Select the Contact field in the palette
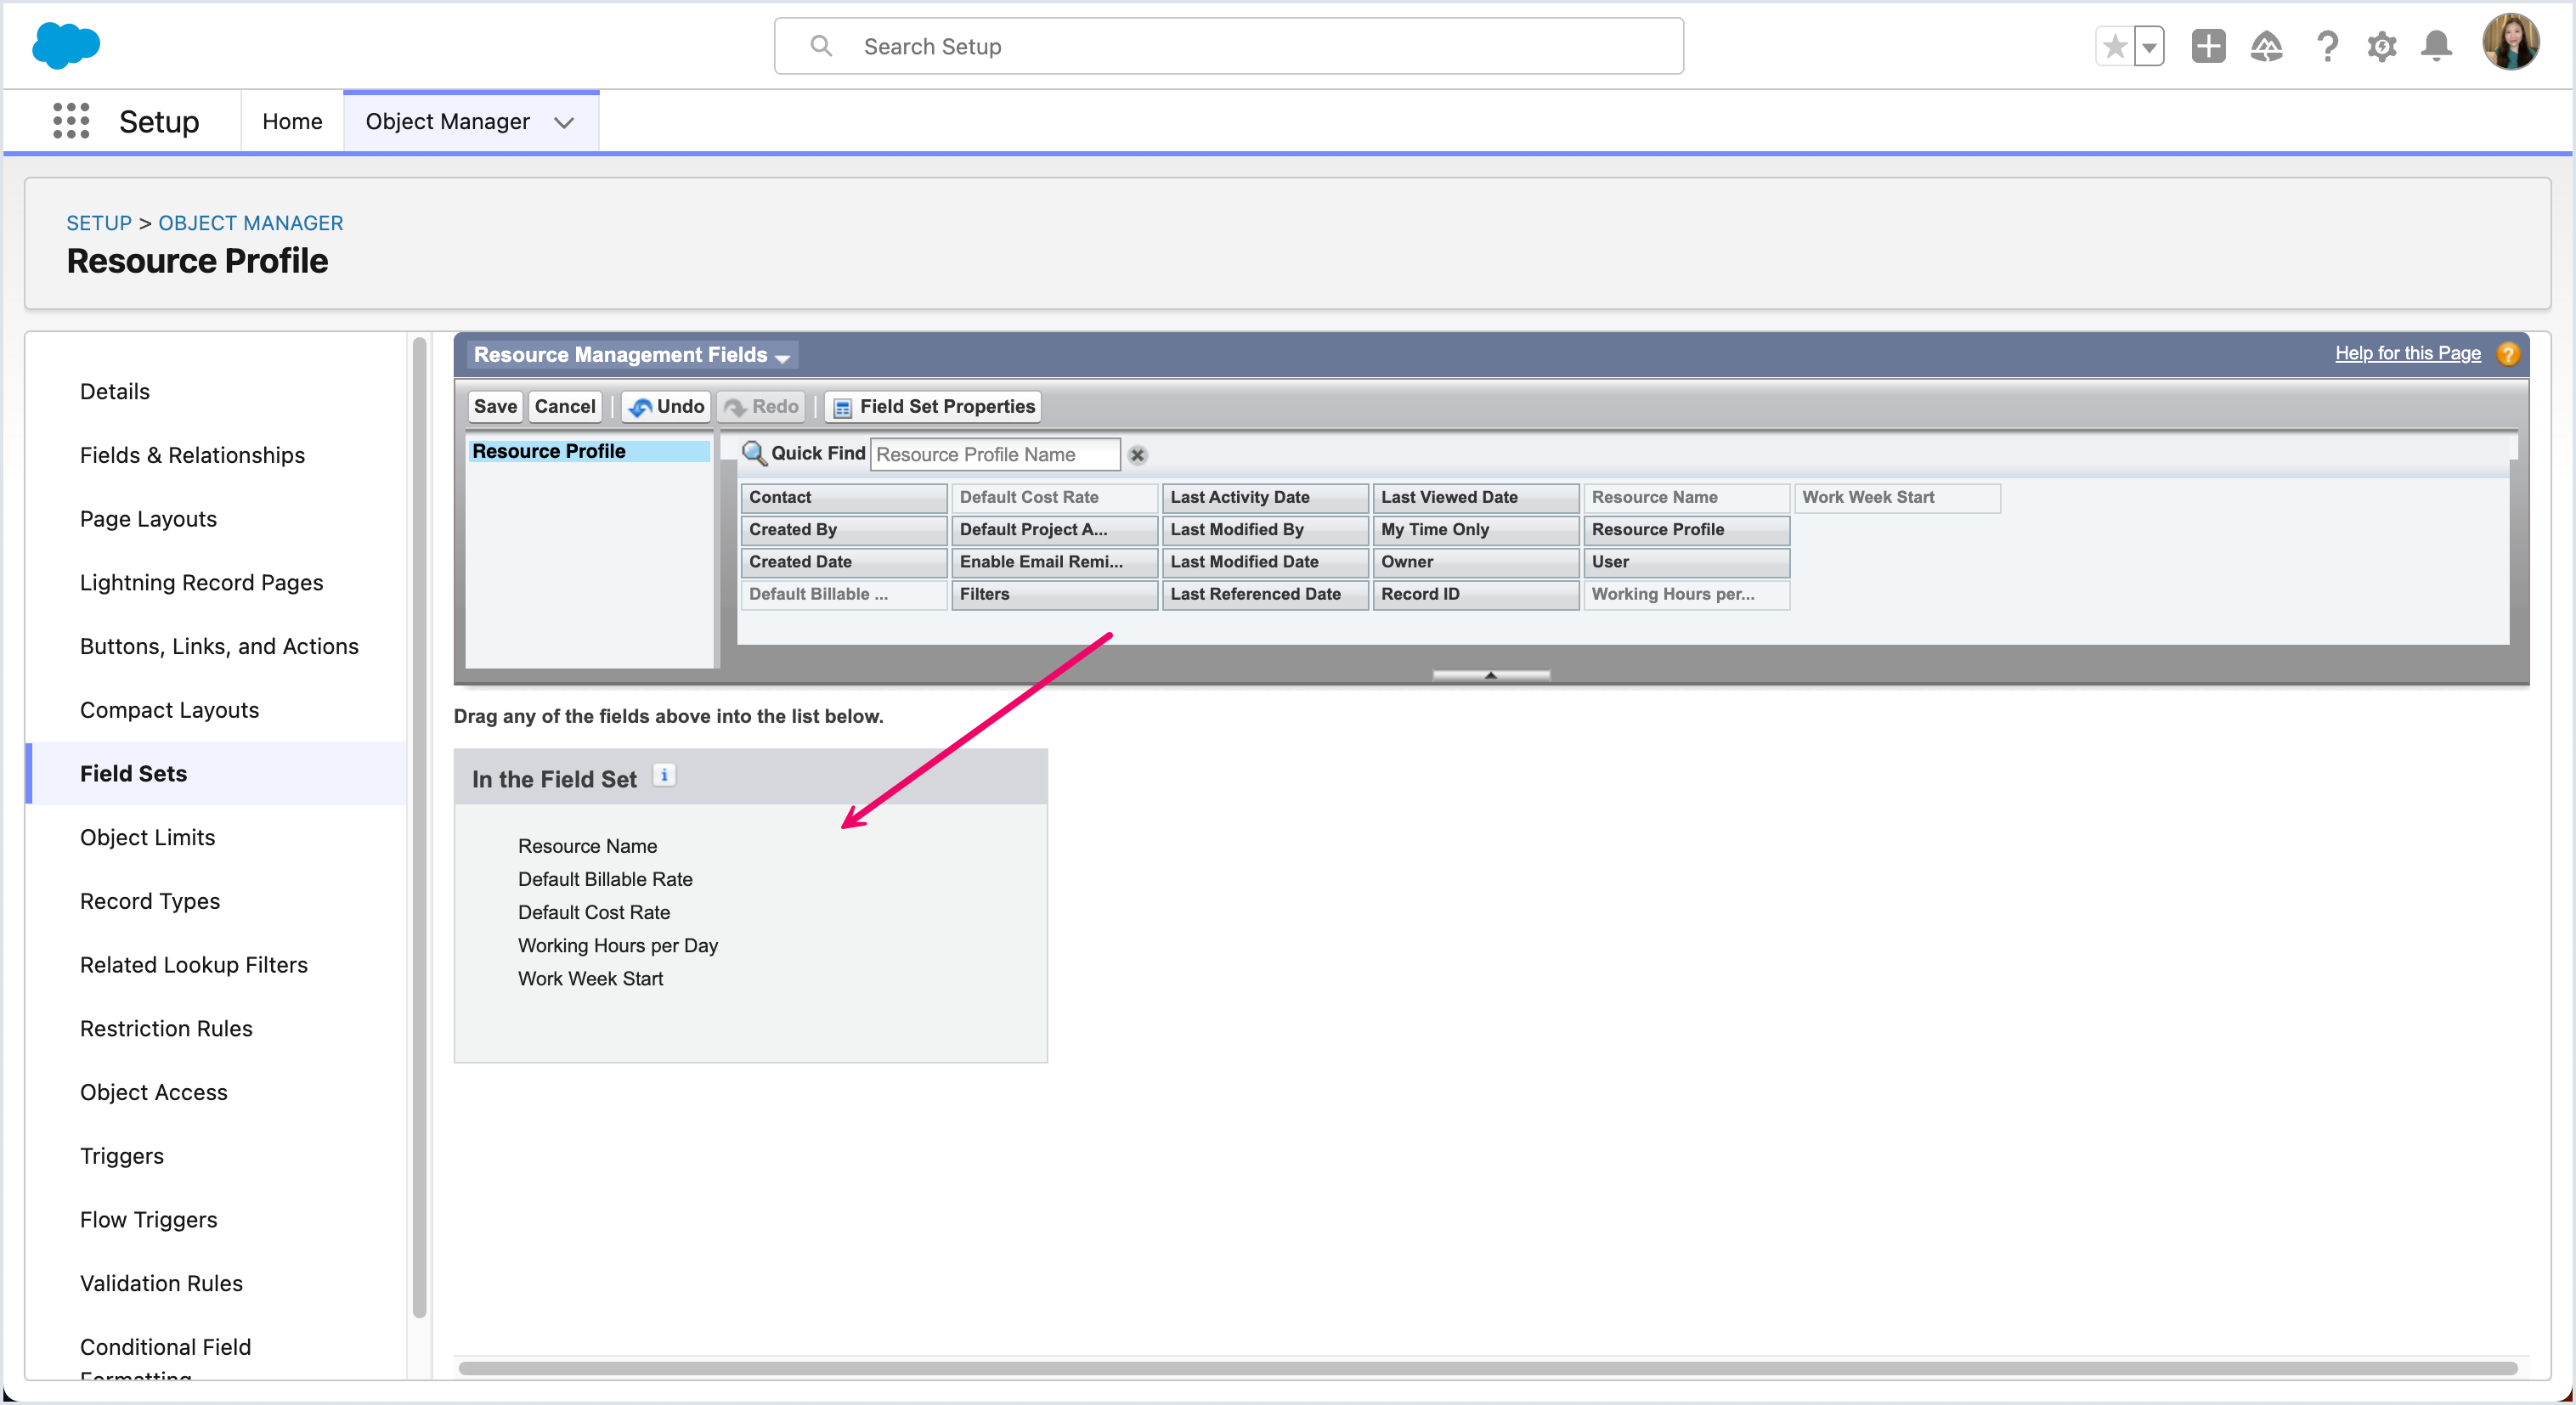 tap(844, 497)
